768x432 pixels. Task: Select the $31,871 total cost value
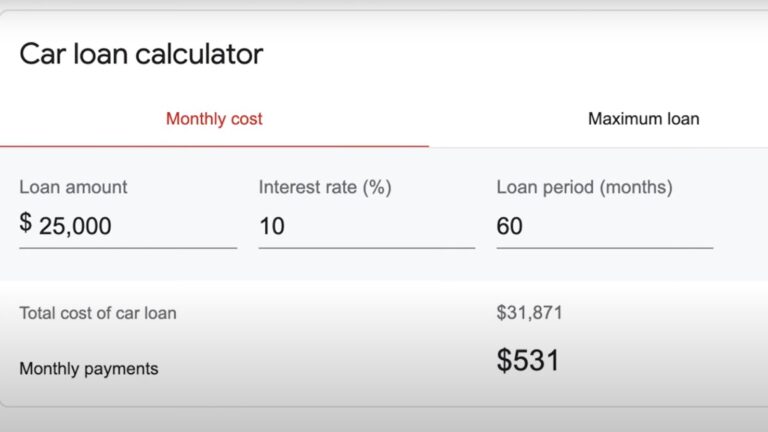(x=529, y=313)
